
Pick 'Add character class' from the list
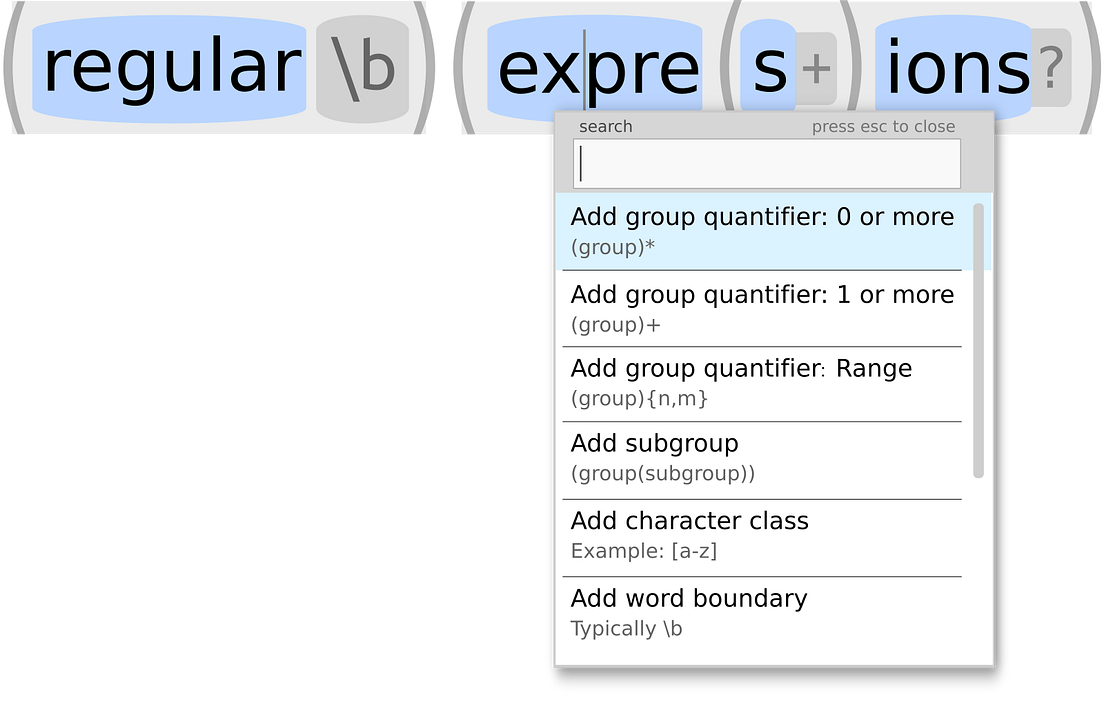(762, 534)
